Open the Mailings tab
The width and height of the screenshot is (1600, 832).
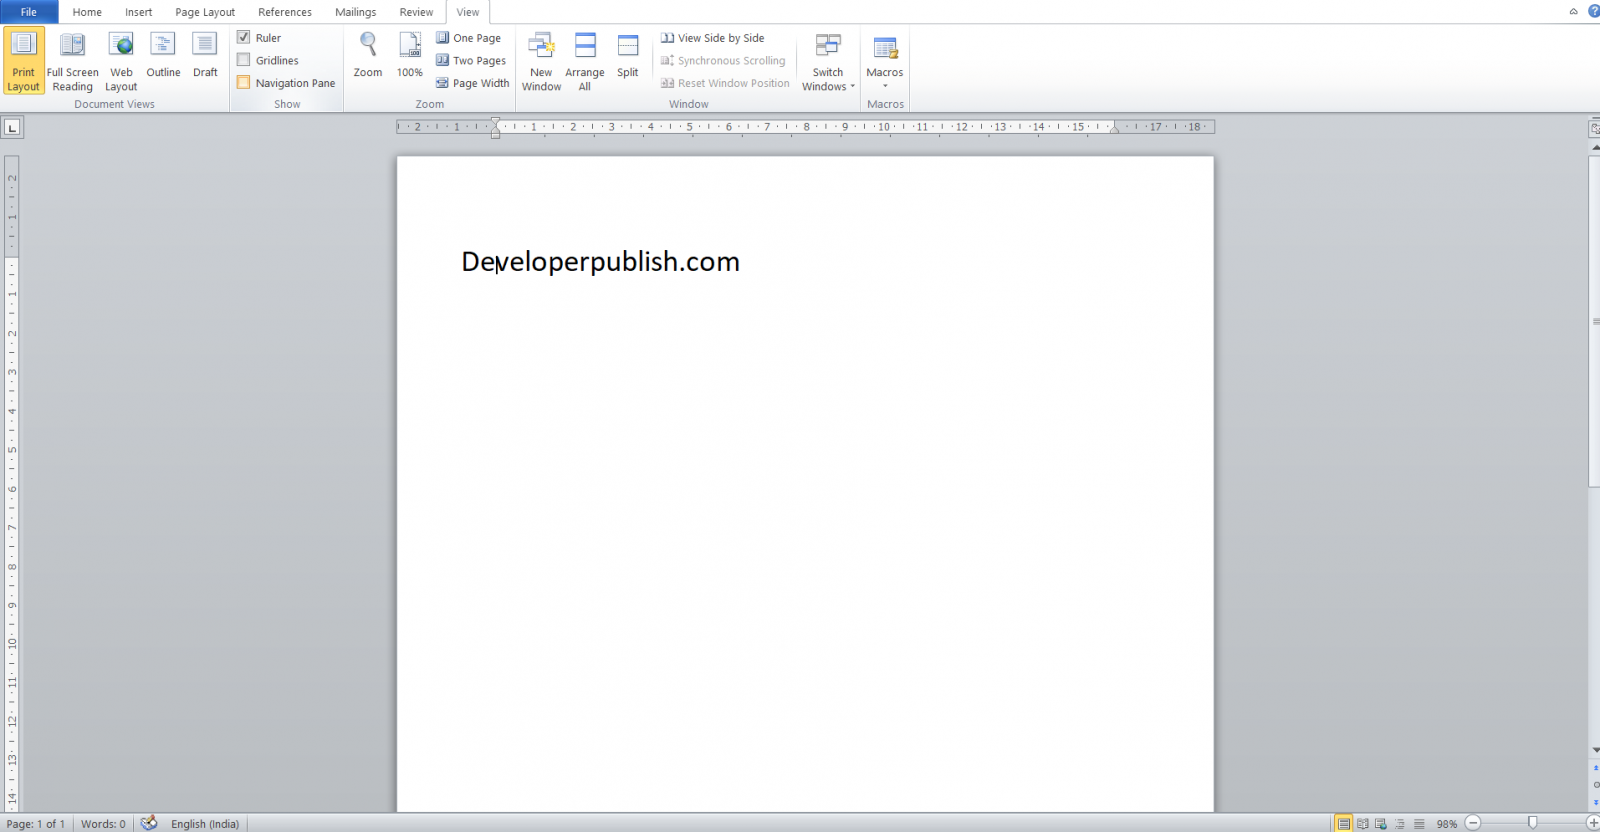(x=356, y=12)
